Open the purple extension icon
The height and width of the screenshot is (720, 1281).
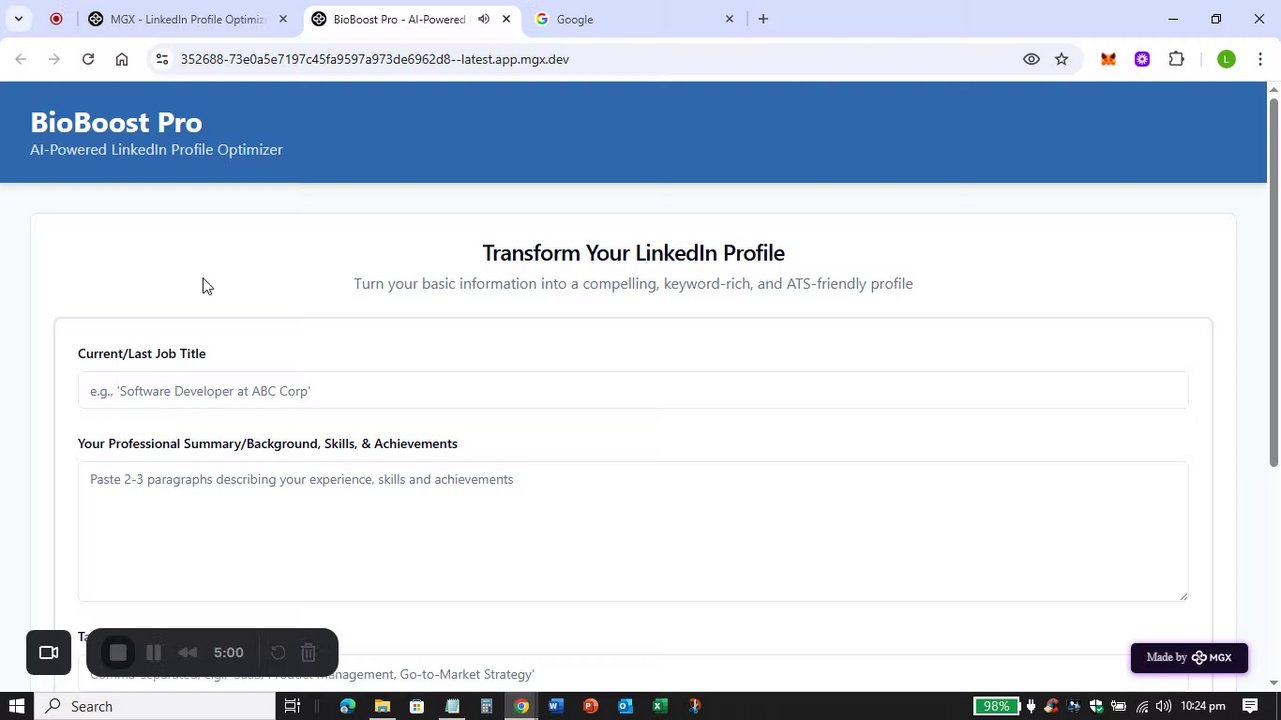click(x=1142, y=59)
